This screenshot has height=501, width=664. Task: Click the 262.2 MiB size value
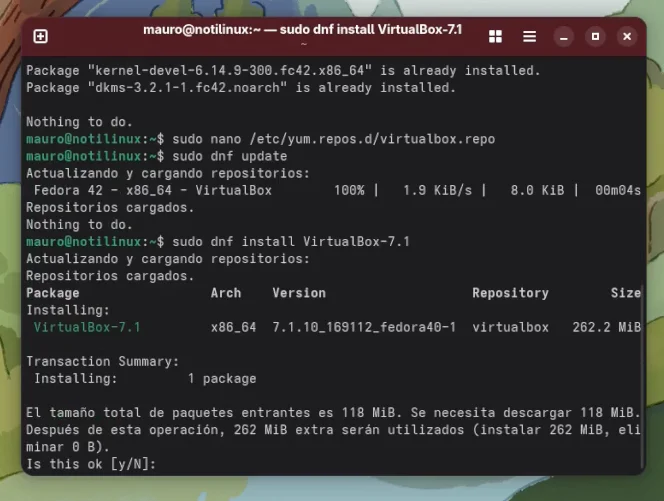606,327
